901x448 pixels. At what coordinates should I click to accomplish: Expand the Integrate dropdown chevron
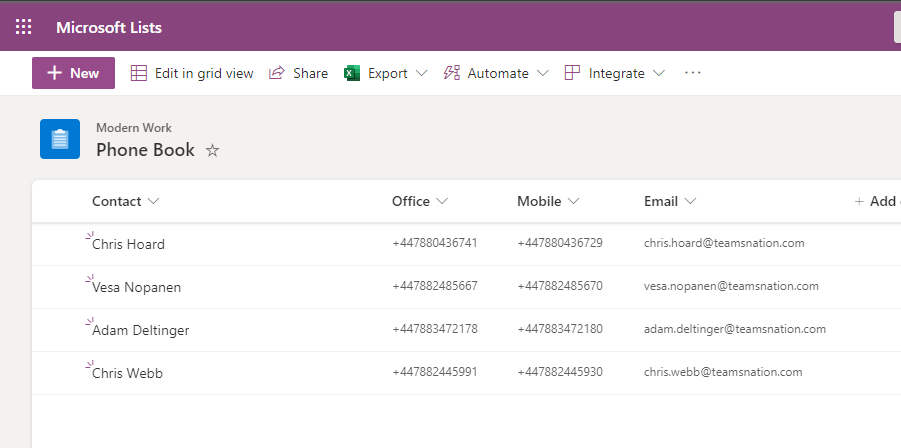[x=658, y=73]
